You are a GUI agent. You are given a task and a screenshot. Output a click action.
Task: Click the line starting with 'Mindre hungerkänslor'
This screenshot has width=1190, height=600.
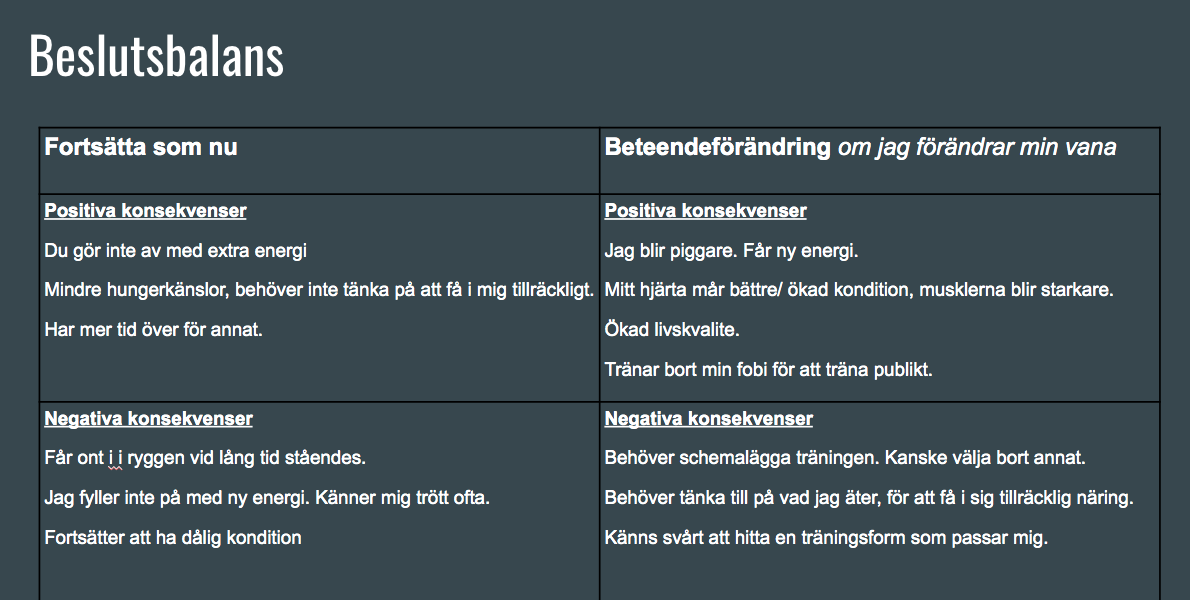coord(320,291)
